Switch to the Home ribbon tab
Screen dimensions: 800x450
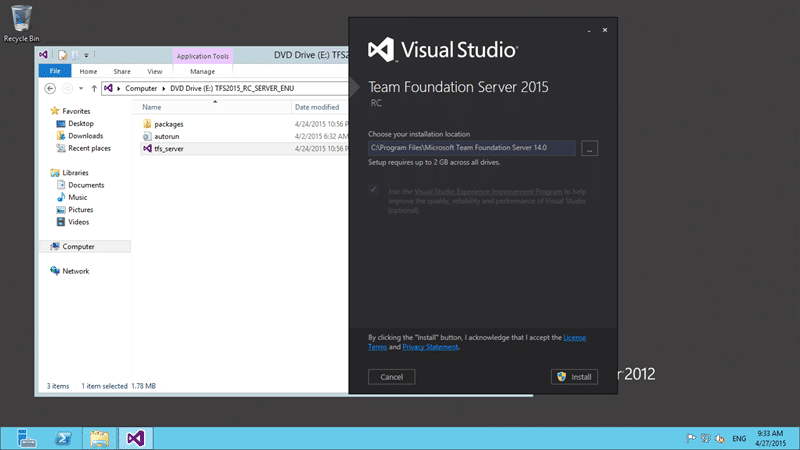pyautogui.click(x=88, y=71)
